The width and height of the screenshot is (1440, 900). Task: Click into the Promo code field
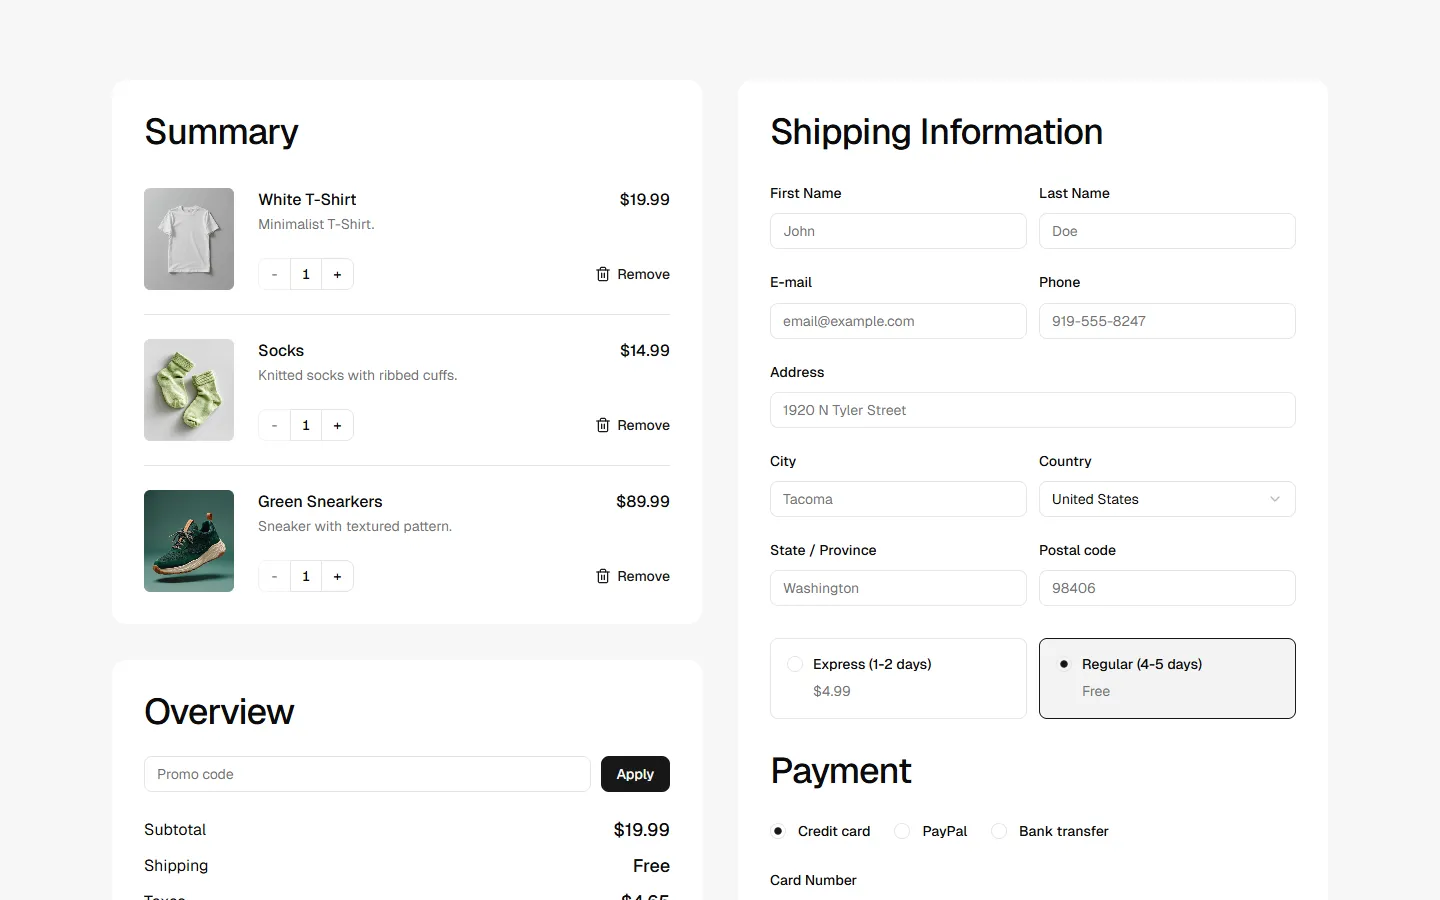(x=367, y=774)
